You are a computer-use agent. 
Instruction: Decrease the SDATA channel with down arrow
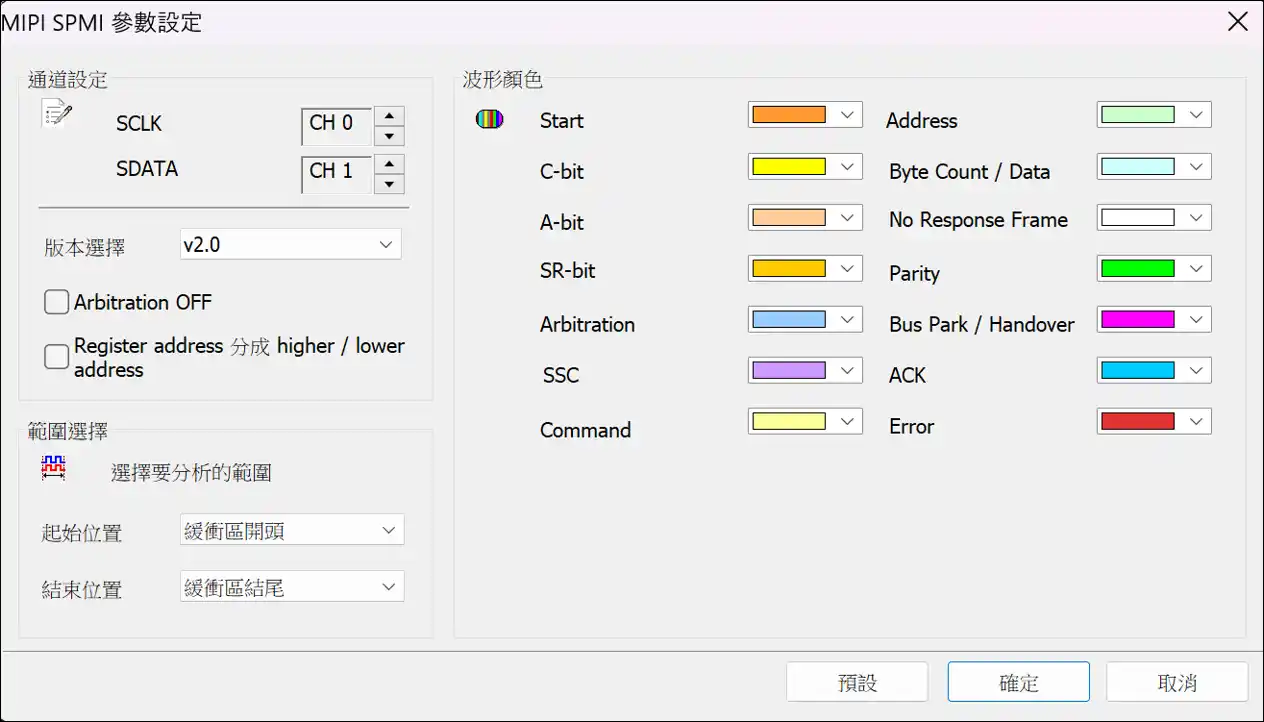pos(389,184)
